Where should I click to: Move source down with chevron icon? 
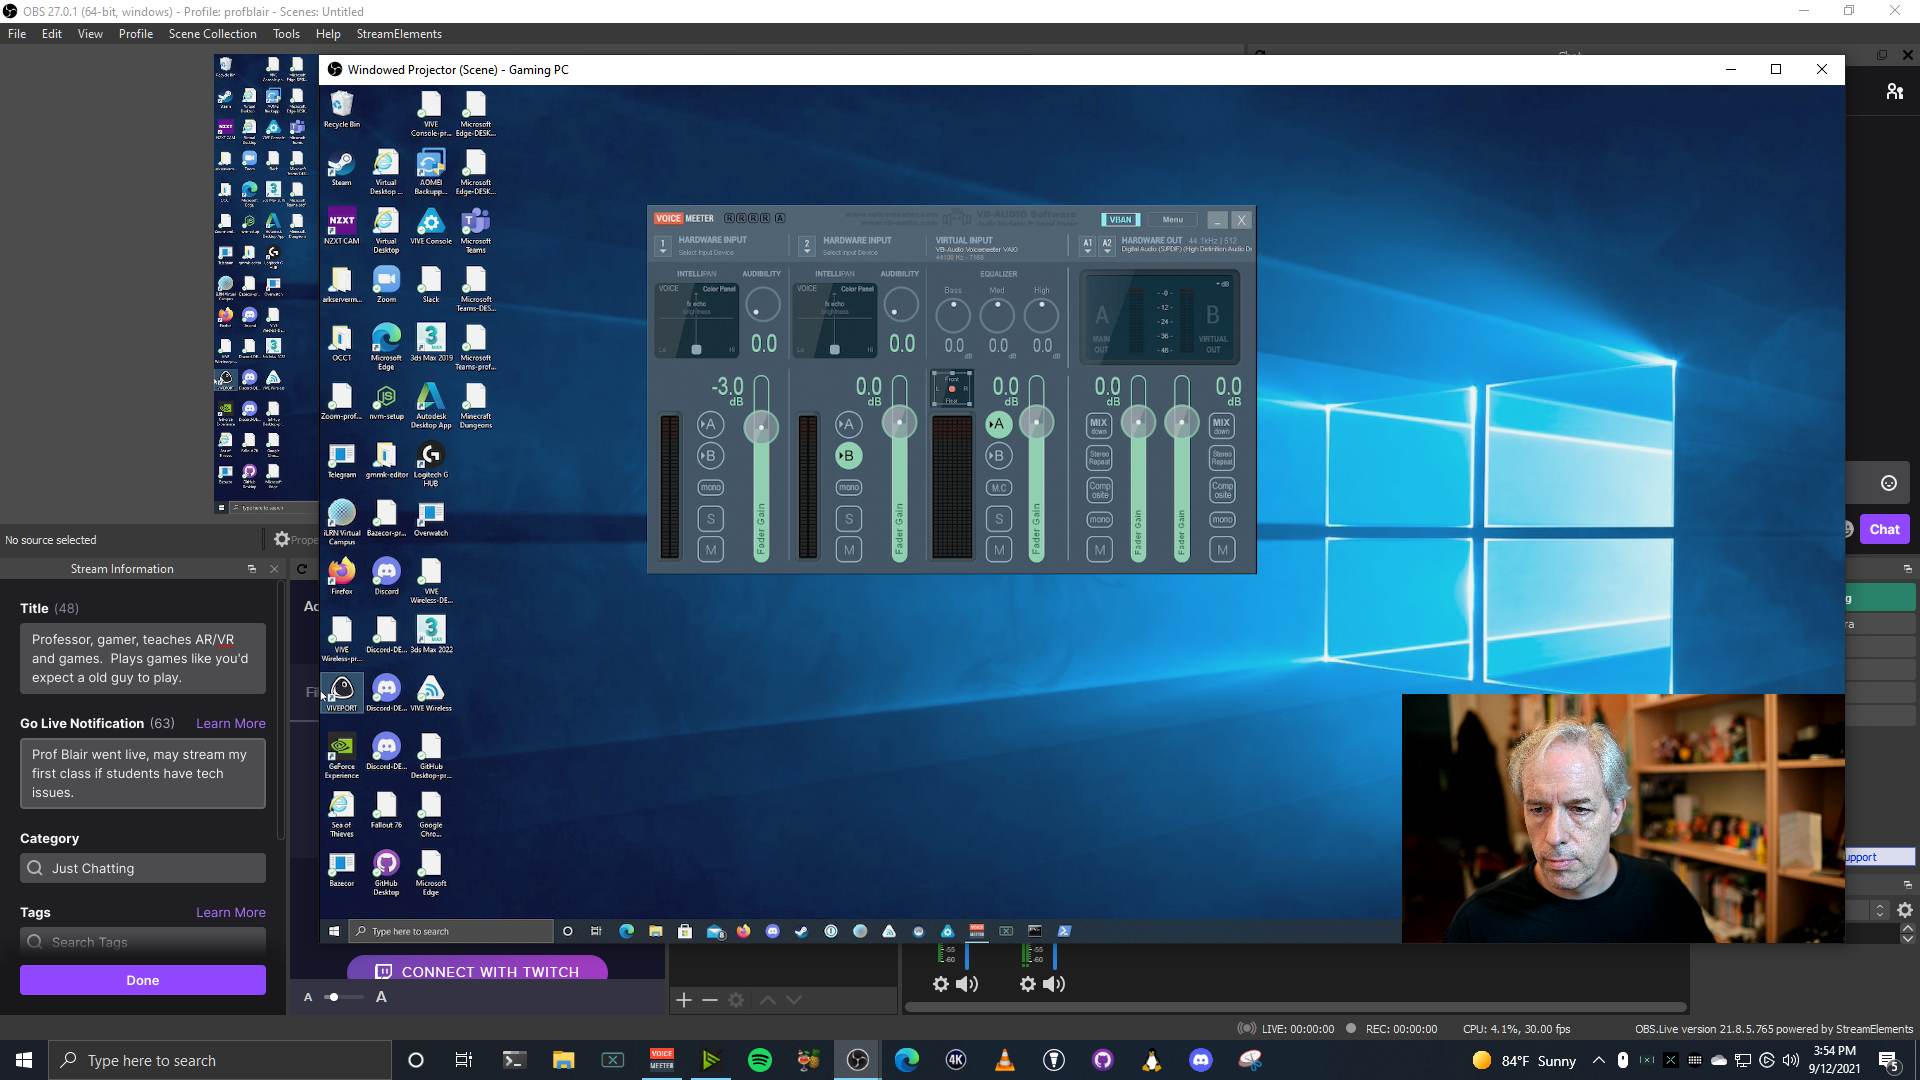[794, 1000]
